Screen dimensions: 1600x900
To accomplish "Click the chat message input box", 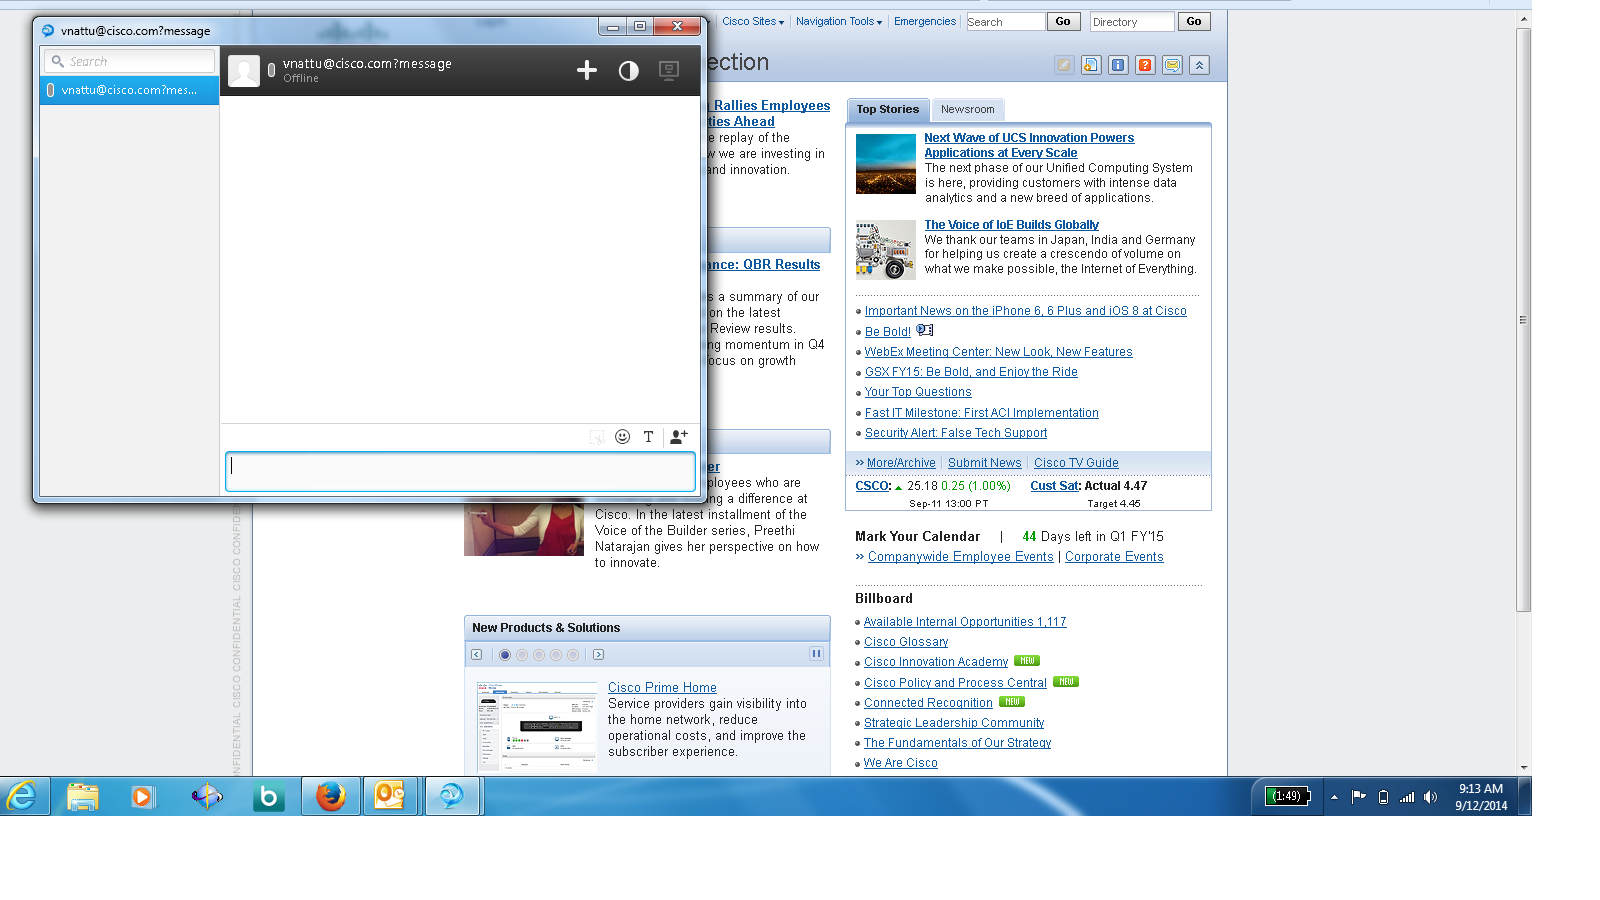I will (x=460, y=471).
